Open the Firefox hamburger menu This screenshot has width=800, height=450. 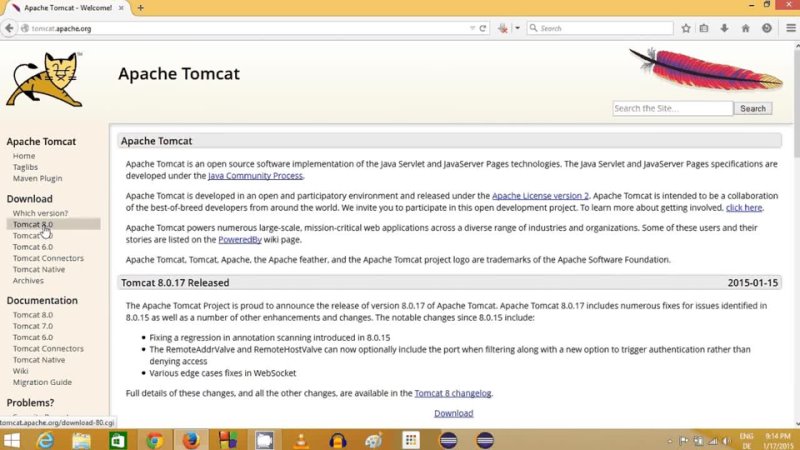(x=791, y=29)
